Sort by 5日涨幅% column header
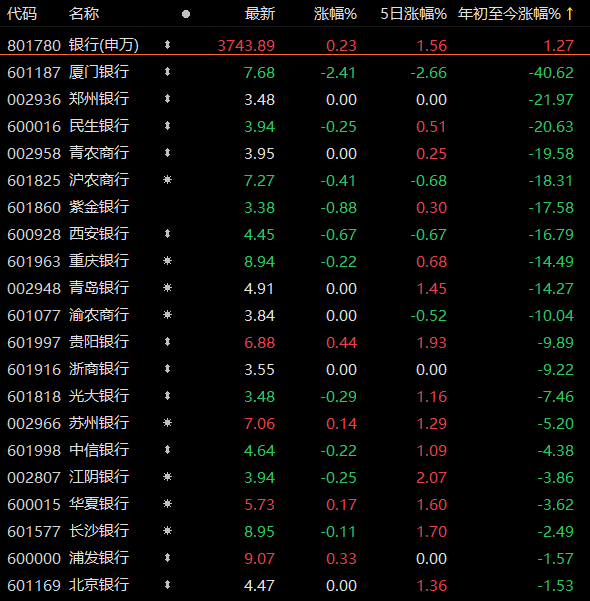This screenshot has width=590, height=601. point(414,14)
